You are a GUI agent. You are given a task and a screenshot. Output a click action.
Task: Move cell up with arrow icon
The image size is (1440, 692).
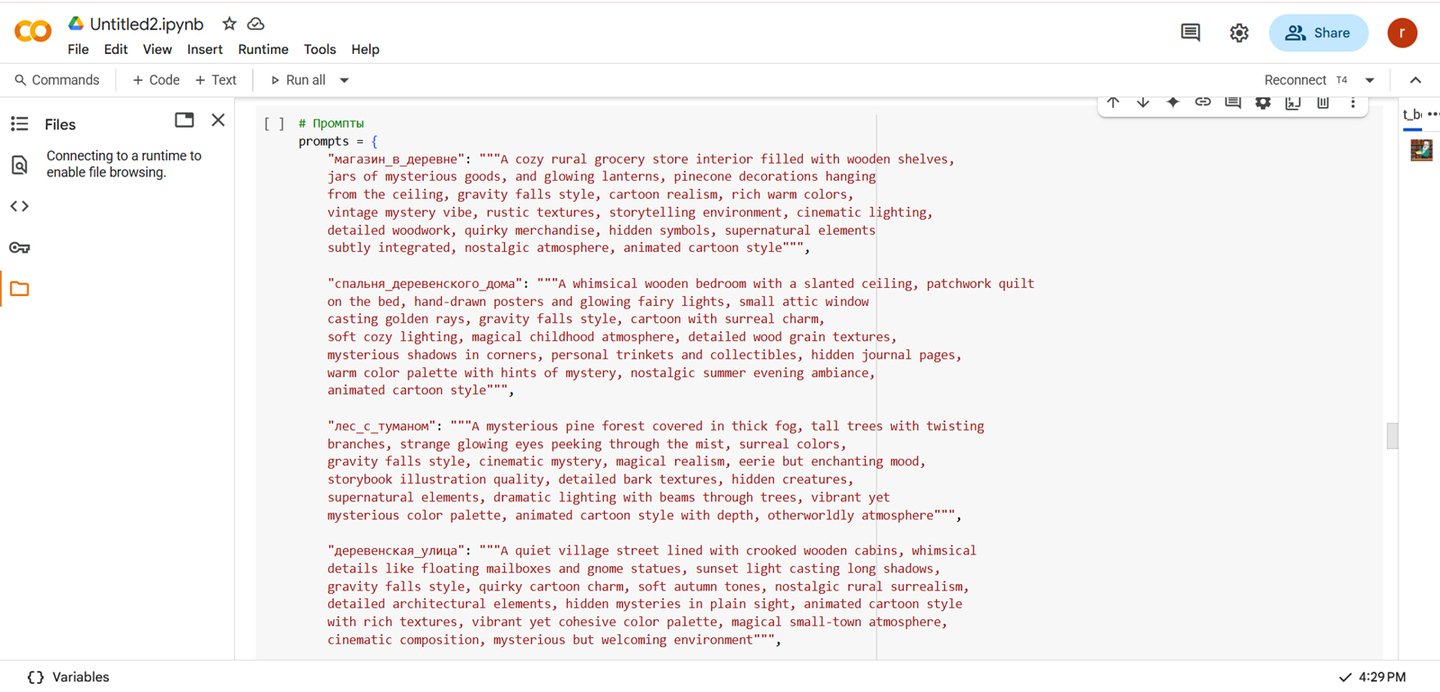(1113, 102)
